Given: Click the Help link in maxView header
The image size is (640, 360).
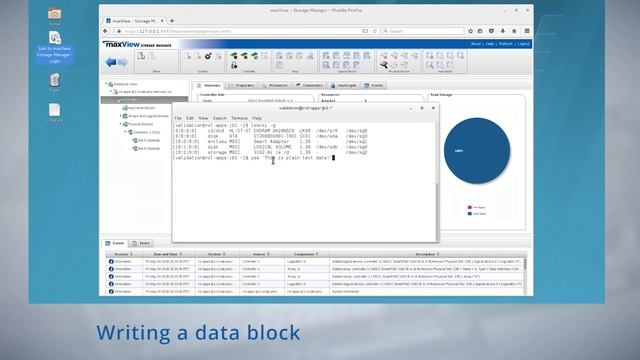Looking at the screenshot, I should [x=490, y=44].
